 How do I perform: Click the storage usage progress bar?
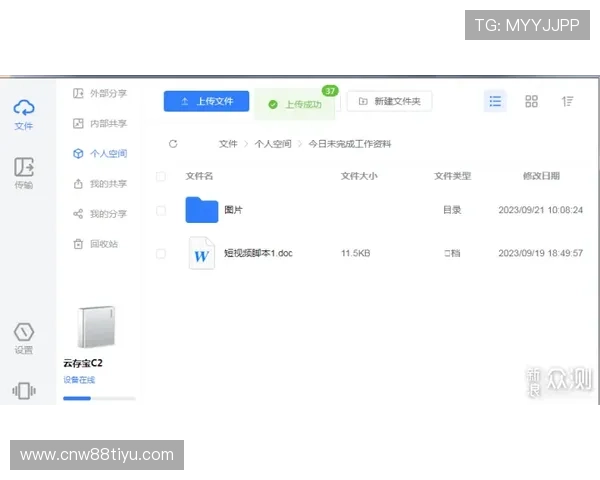pyautogui.click(x=99, y=398)
